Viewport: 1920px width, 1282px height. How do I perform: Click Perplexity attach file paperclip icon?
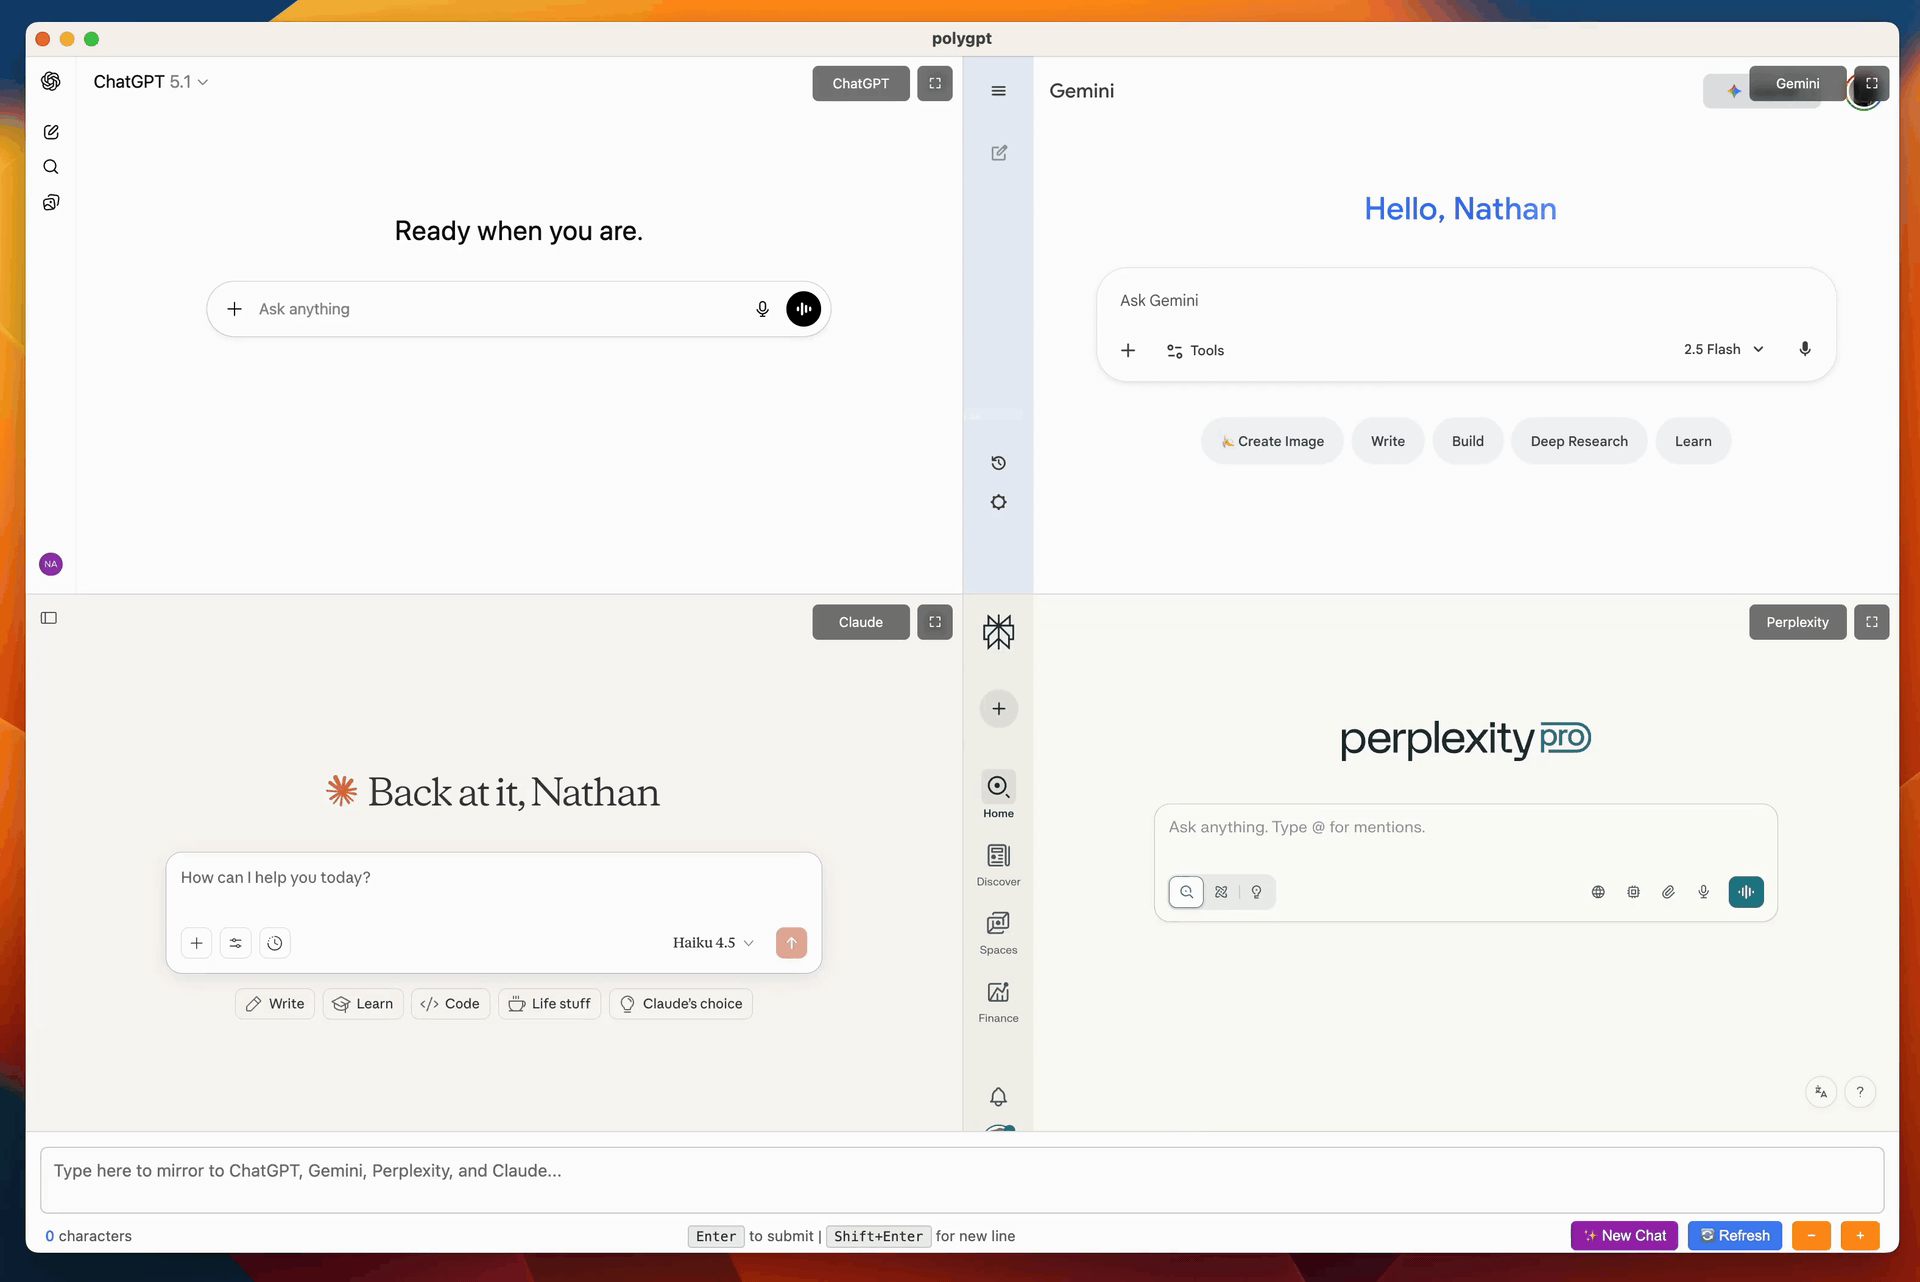(1668, 892)
